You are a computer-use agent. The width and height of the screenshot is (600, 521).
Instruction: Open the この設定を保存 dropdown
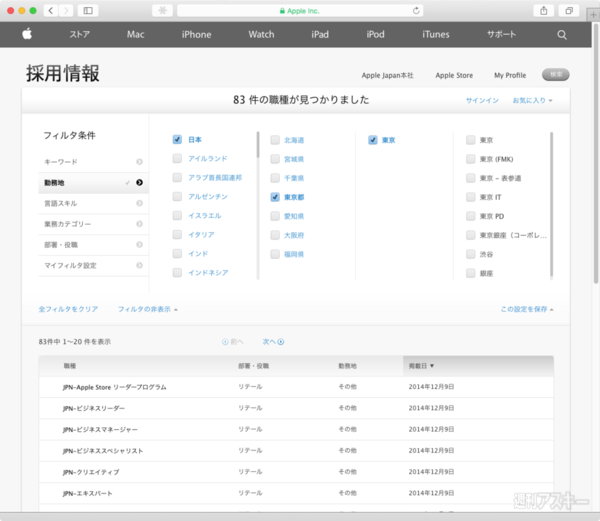point(527,309)
